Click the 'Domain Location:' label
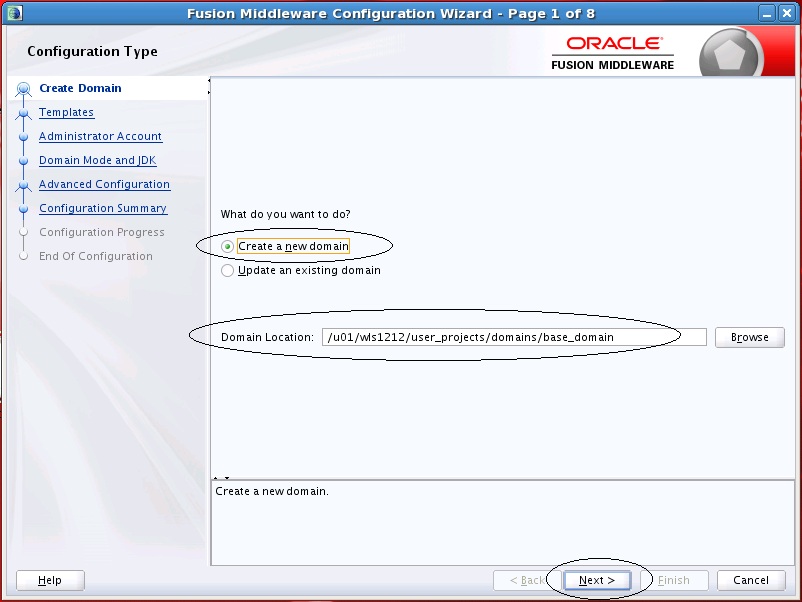 tap(267, 337)
